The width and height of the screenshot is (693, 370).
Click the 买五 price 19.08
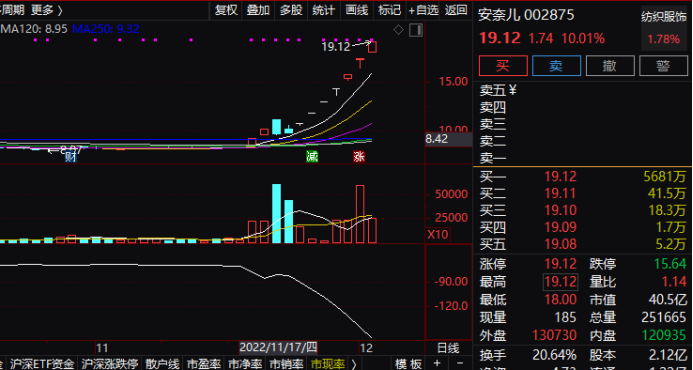(560, 244)
